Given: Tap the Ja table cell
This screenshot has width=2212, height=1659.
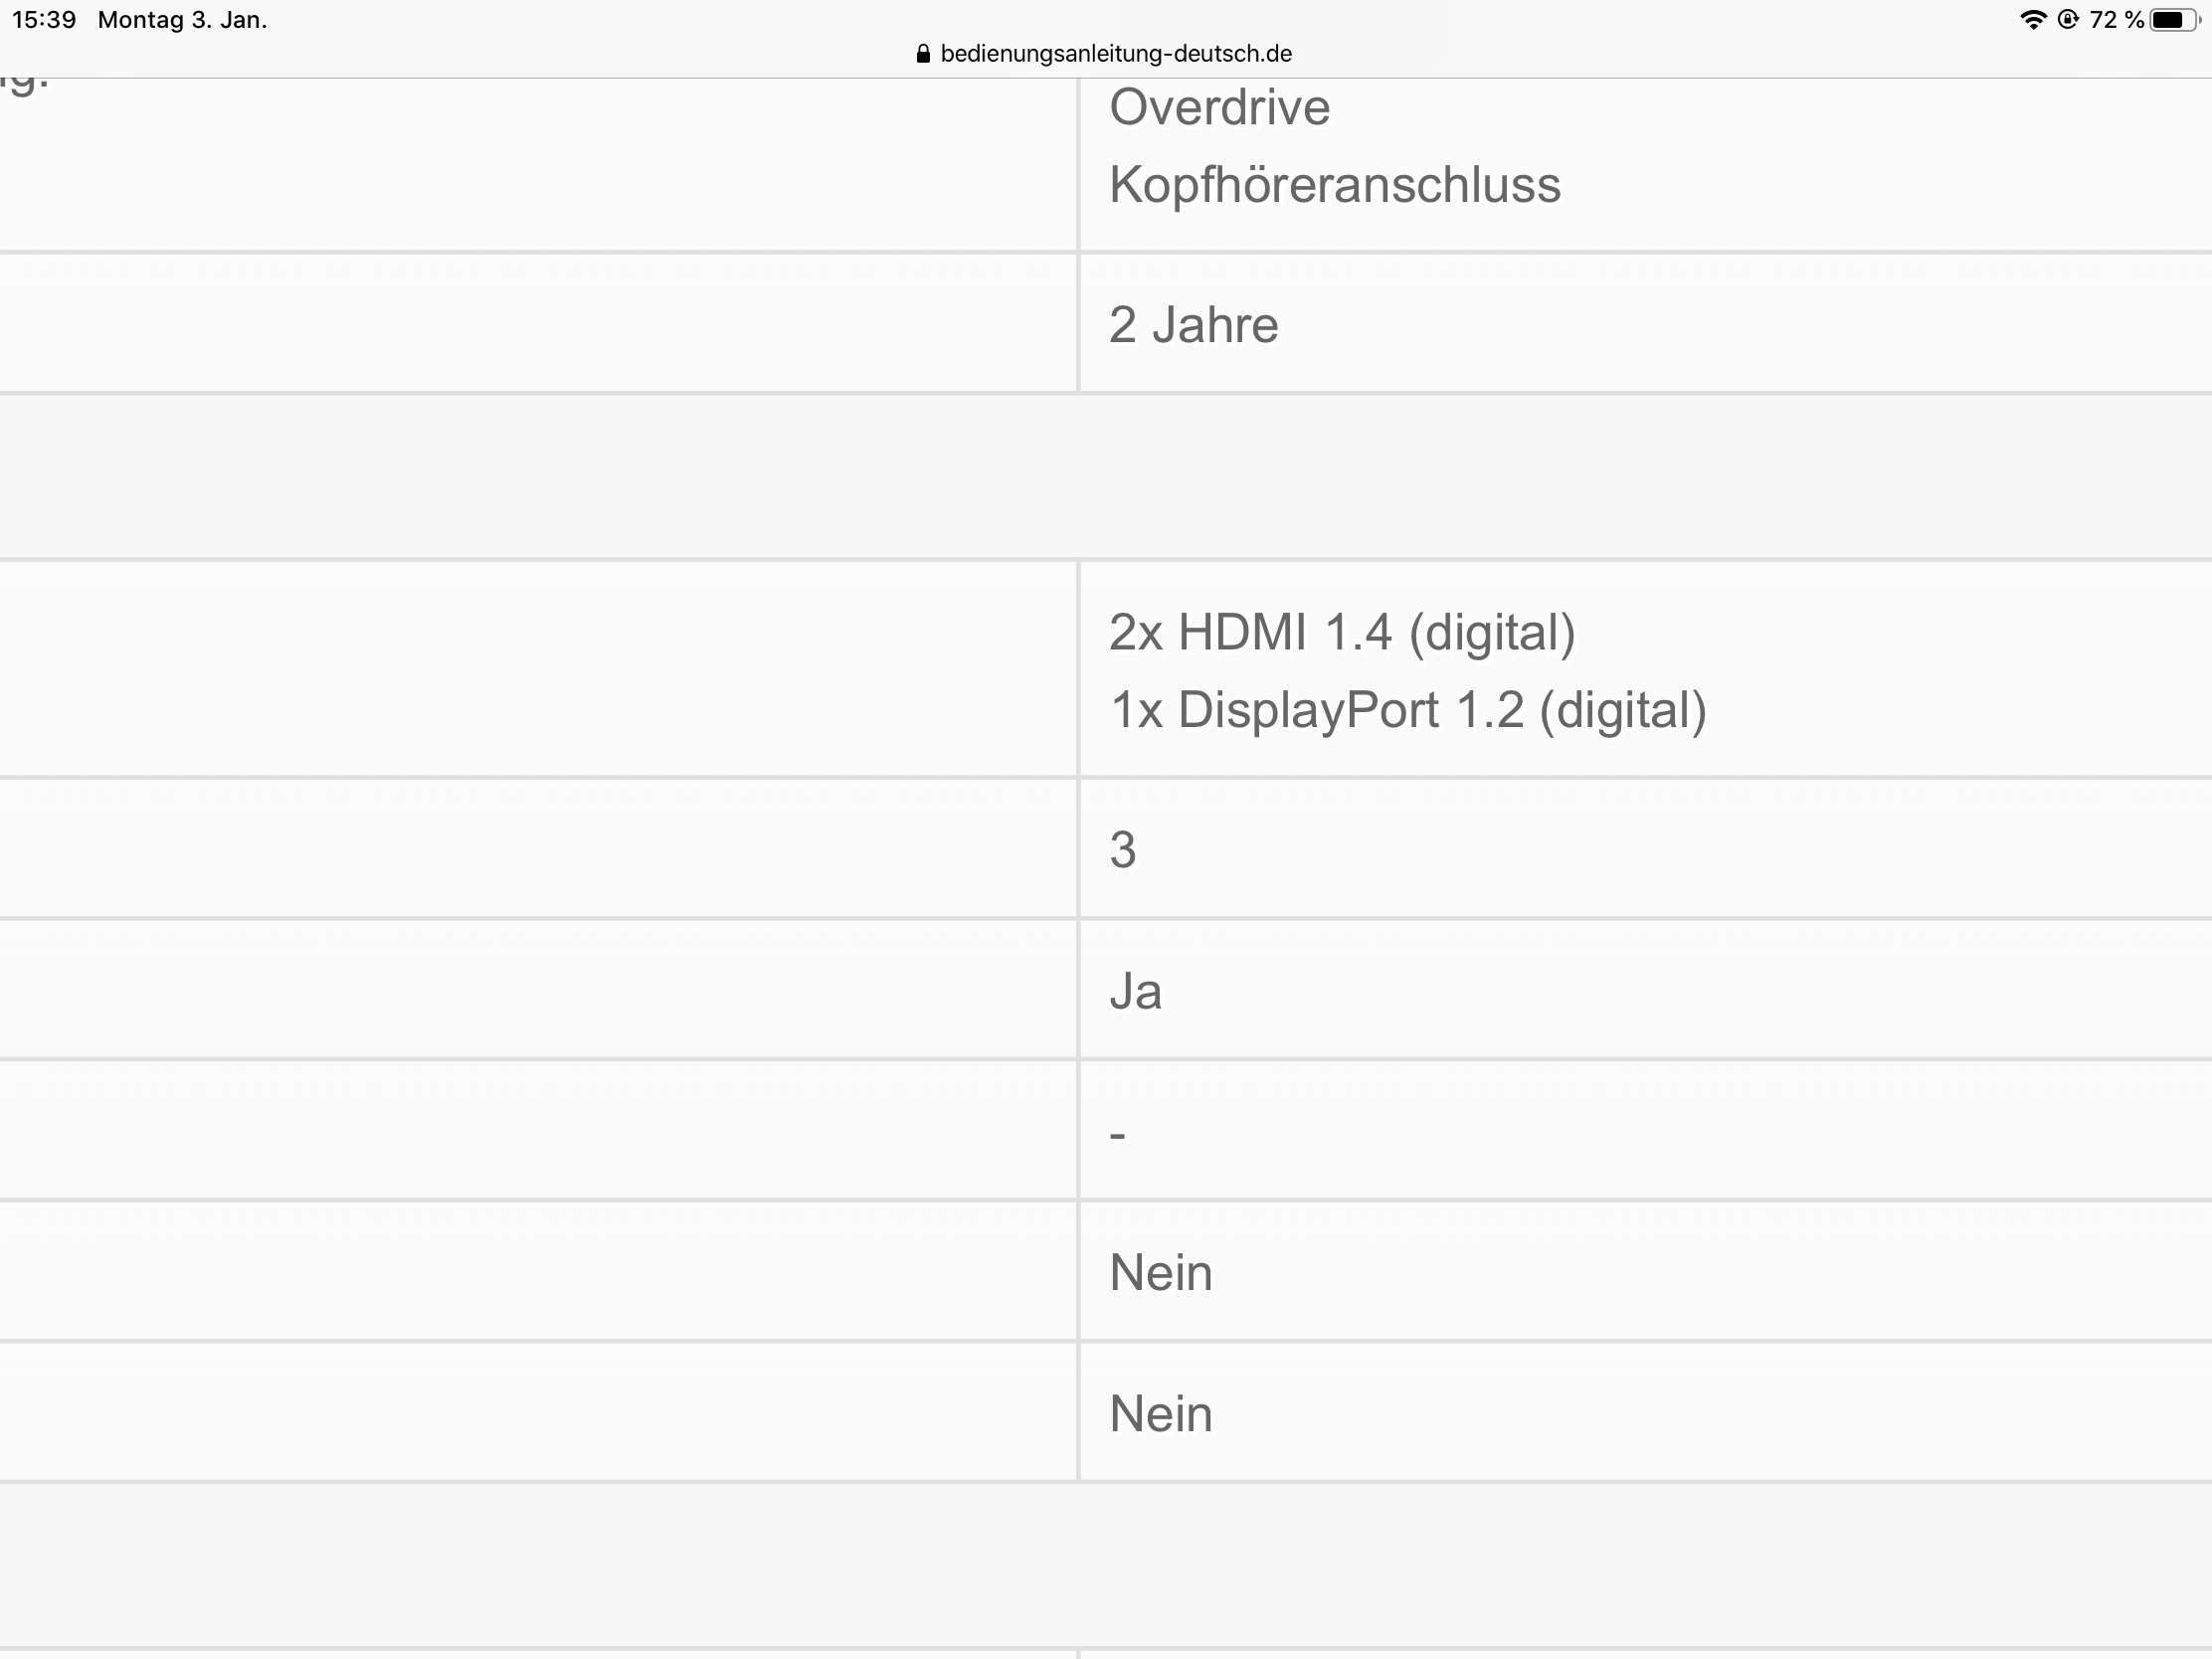Looking at the screenshot, I should pos(1646,990).
